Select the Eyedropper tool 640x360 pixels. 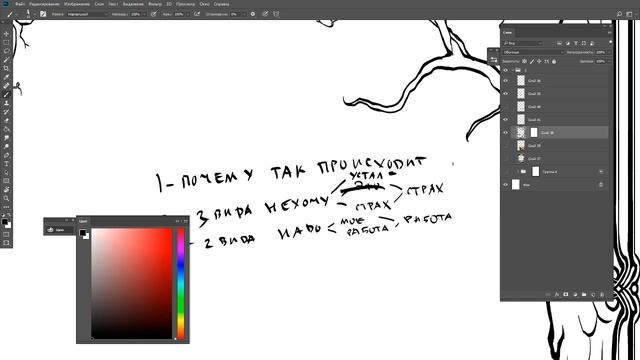6,77
